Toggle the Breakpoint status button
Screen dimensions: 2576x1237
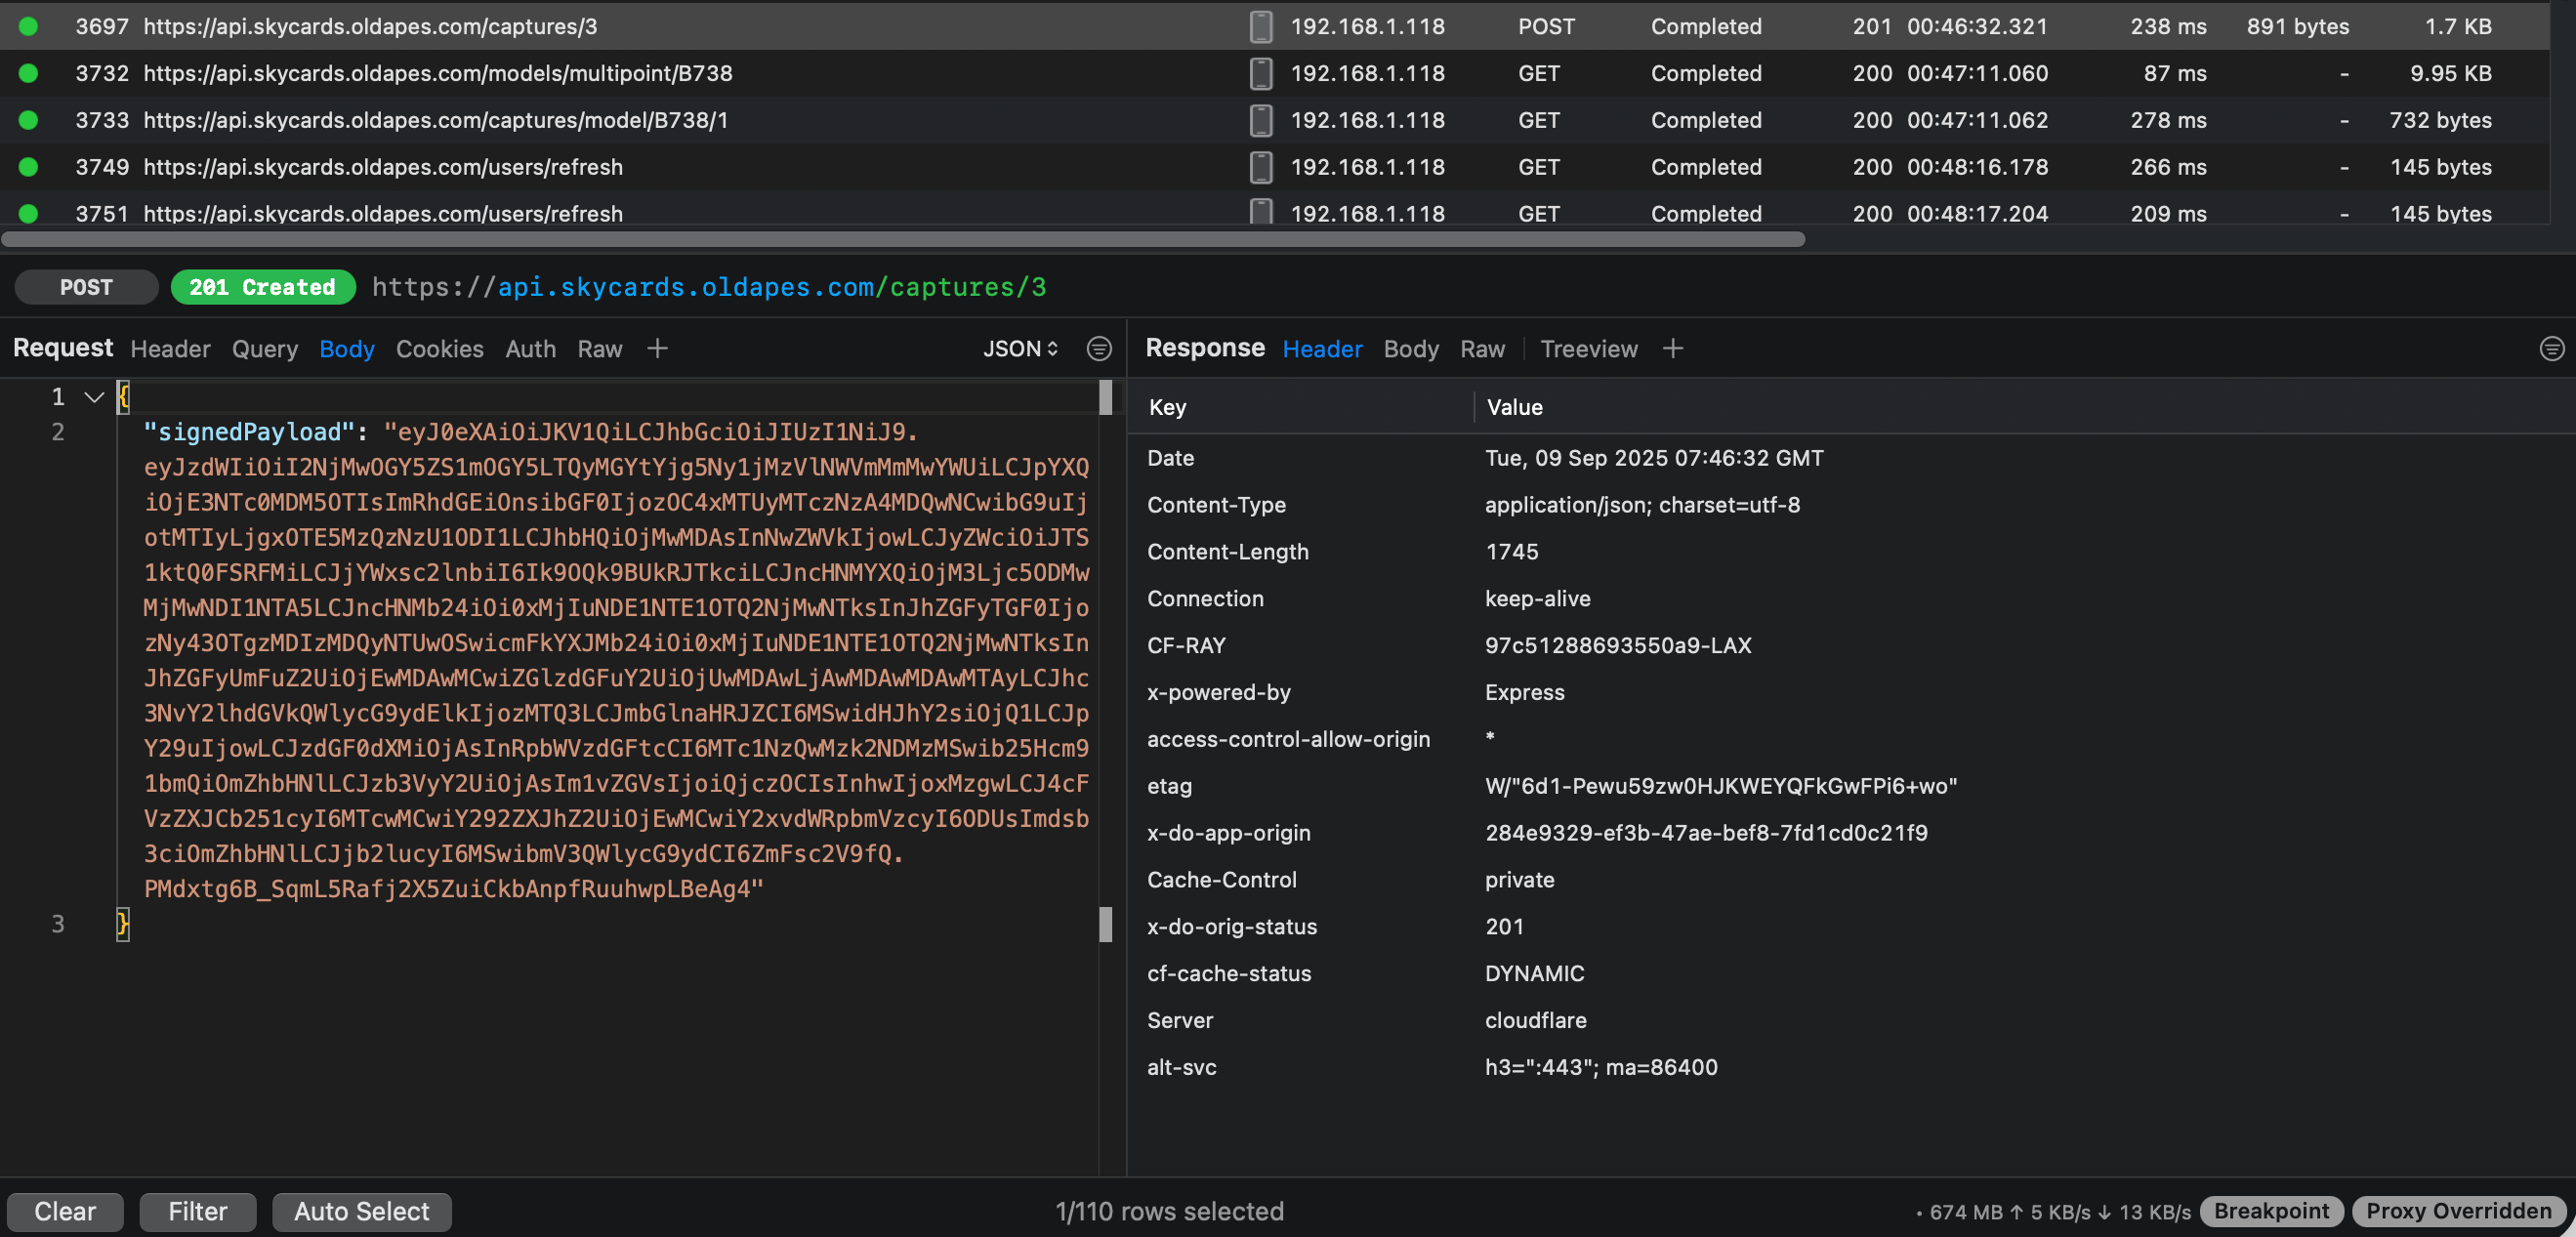click(x=2270, y=1211)
